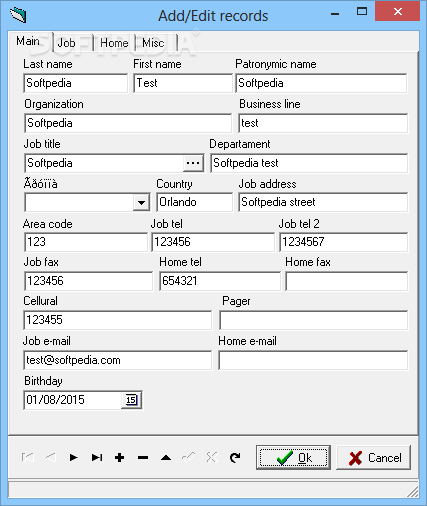
Task: Click the Birthday date field
Action: tap(73, 400)
